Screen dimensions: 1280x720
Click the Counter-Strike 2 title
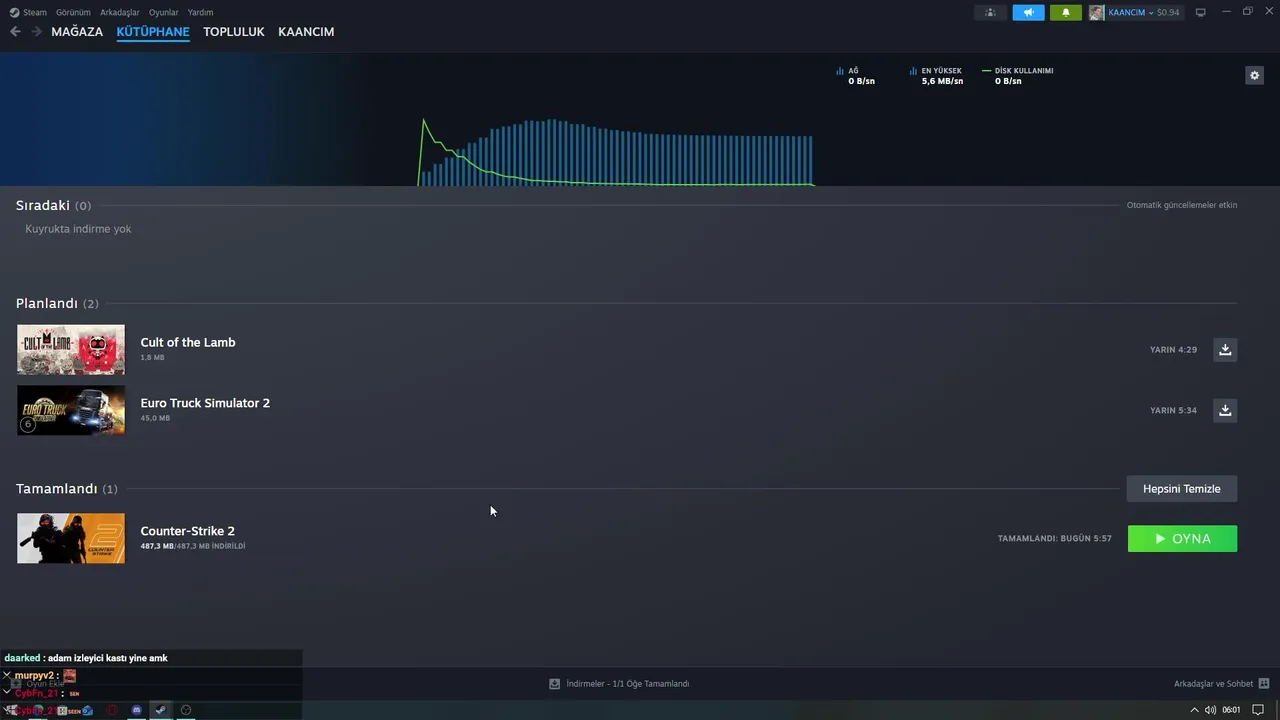pos(187,531)
